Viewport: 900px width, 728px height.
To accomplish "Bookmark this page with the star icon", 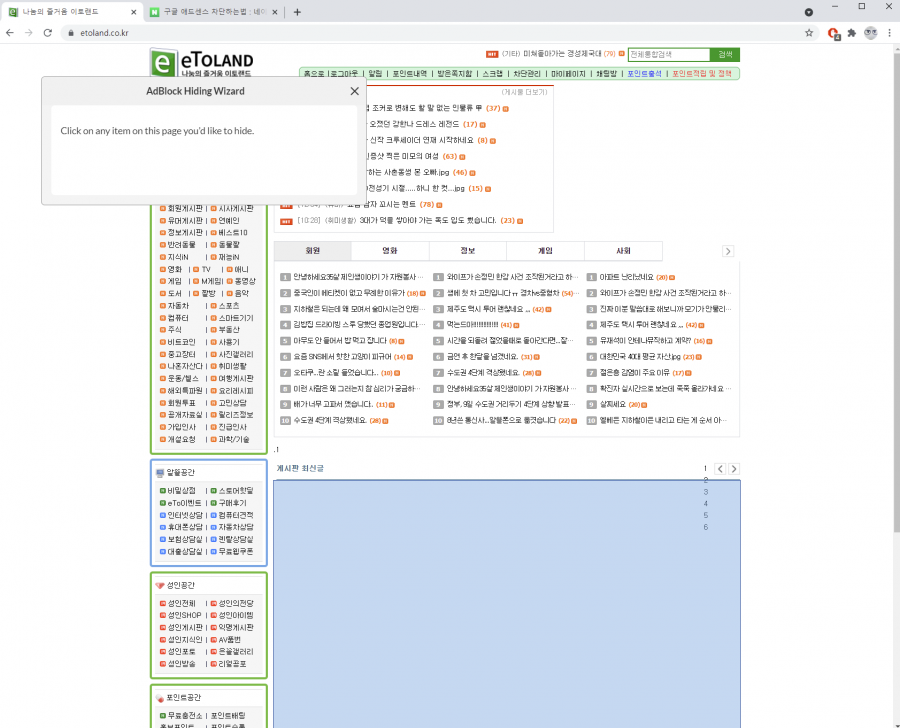I will [x=809, y=33].
